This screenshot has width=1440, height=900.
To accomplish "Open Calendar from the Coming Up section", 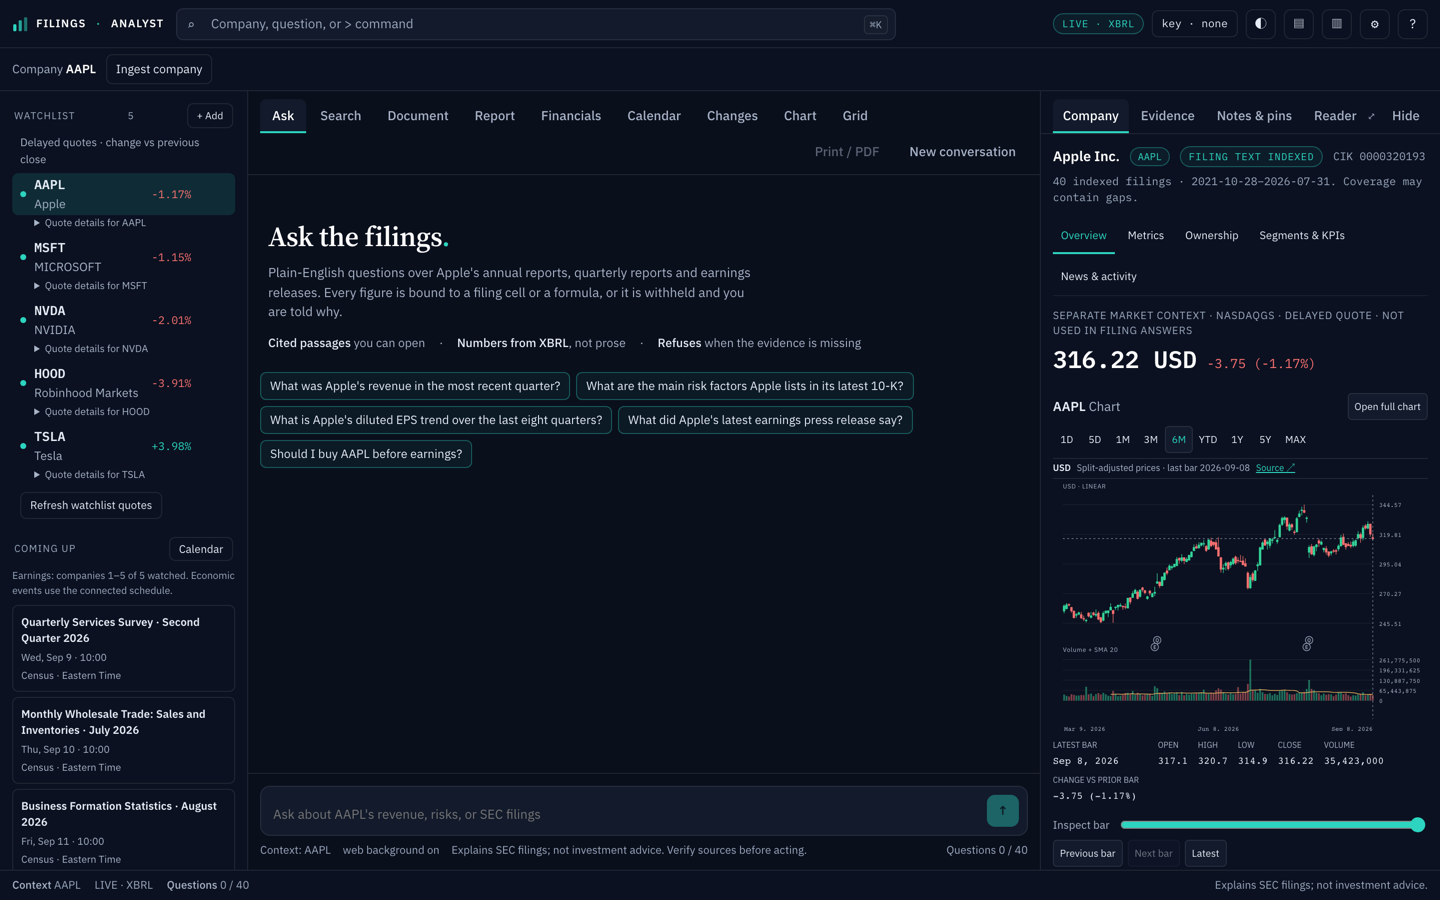I will point(201,549).
